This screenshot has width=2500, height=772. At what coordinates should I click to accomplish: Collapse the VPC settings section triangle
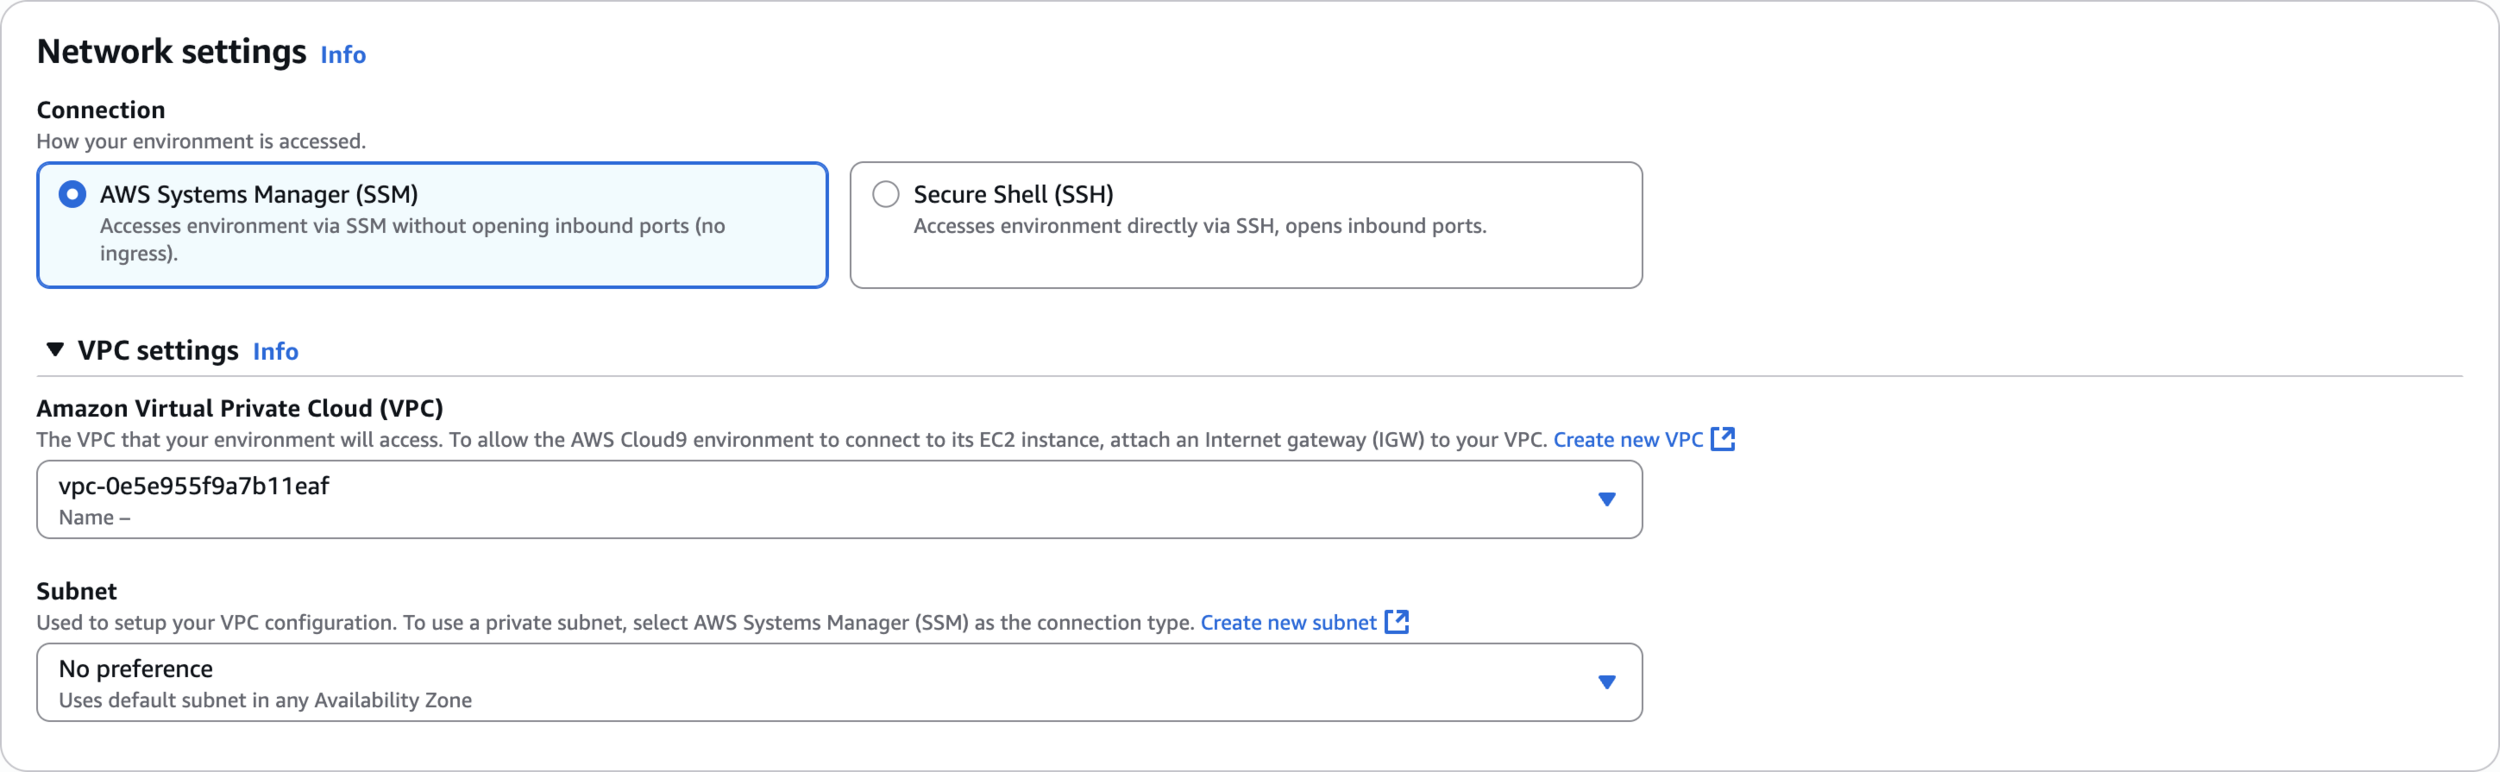[56, 349]
